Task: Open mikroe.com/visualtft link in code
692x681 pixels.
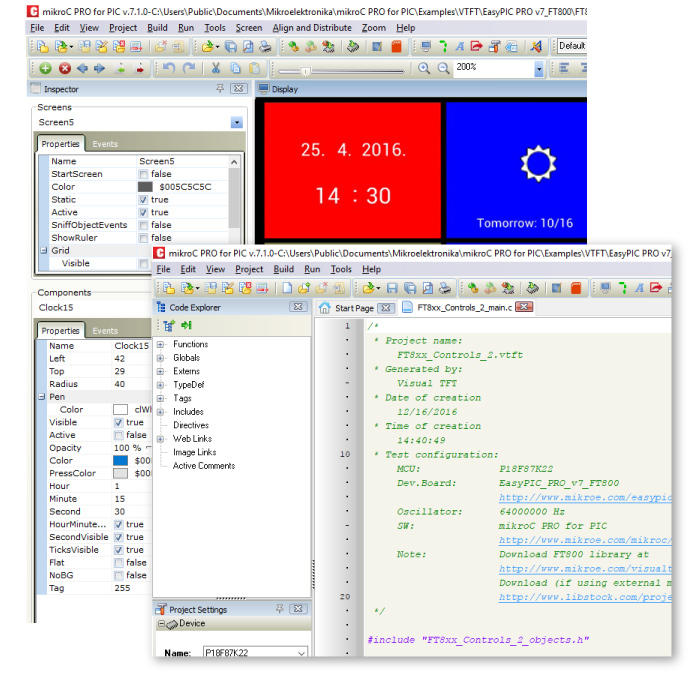Action: [585, 569]
